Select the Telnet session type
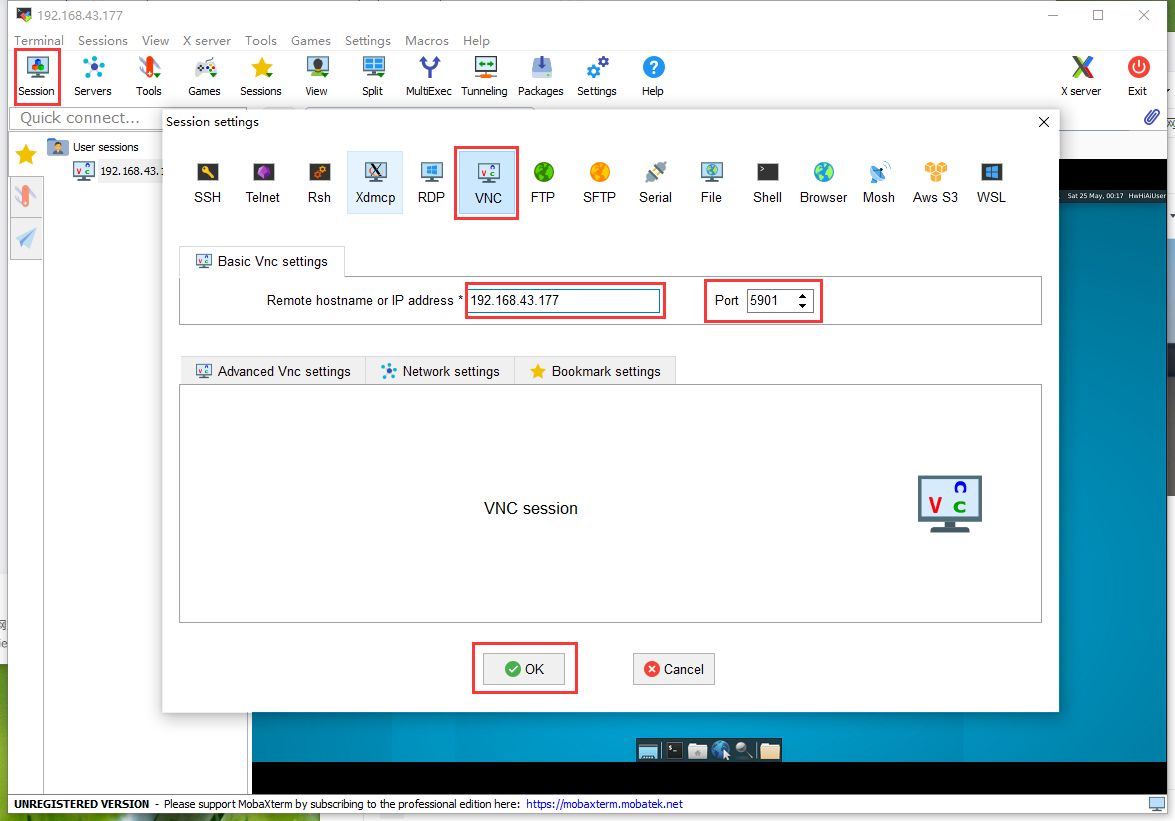Screen dimensions: 1175x821 click(263, 183)
